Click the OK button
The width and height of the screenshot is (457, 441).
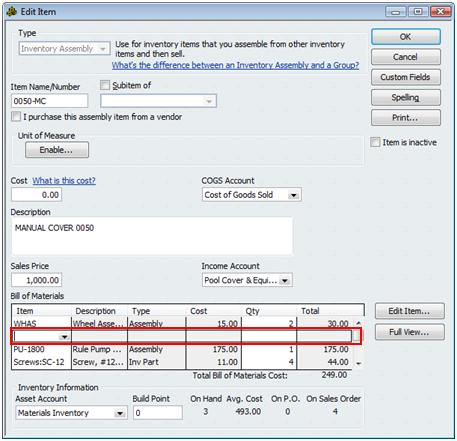tap(406, 37)
